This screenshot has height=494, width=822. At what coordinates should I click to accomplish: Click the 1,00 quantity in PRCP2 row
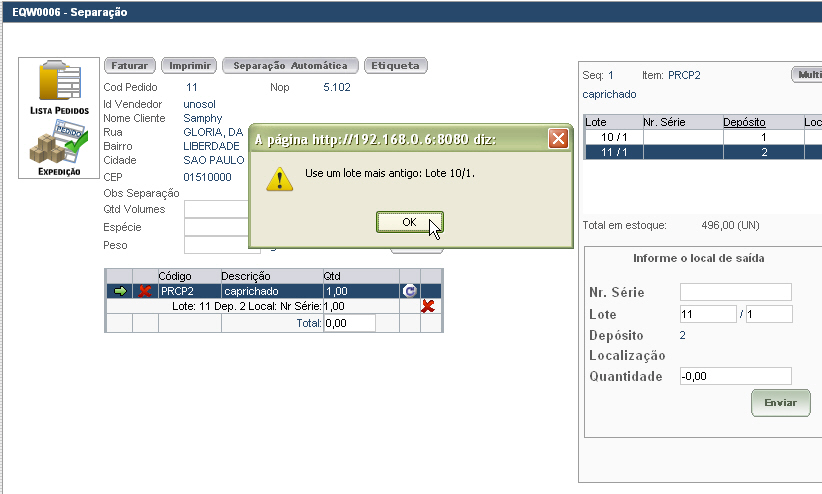click(337, 291)
